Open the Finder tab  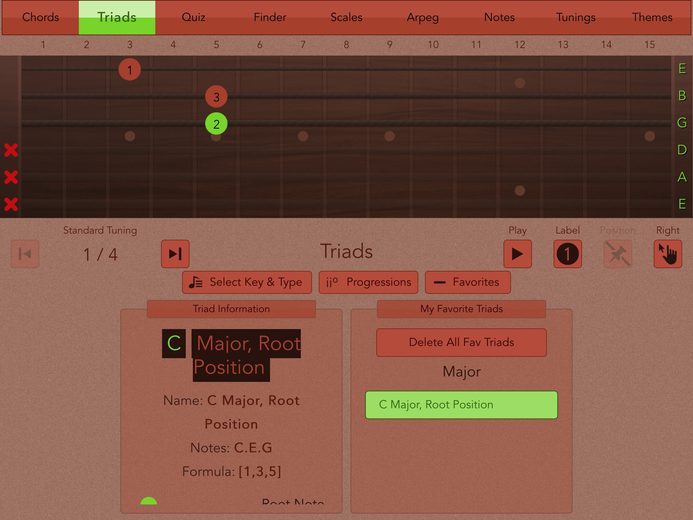(270, 17)
